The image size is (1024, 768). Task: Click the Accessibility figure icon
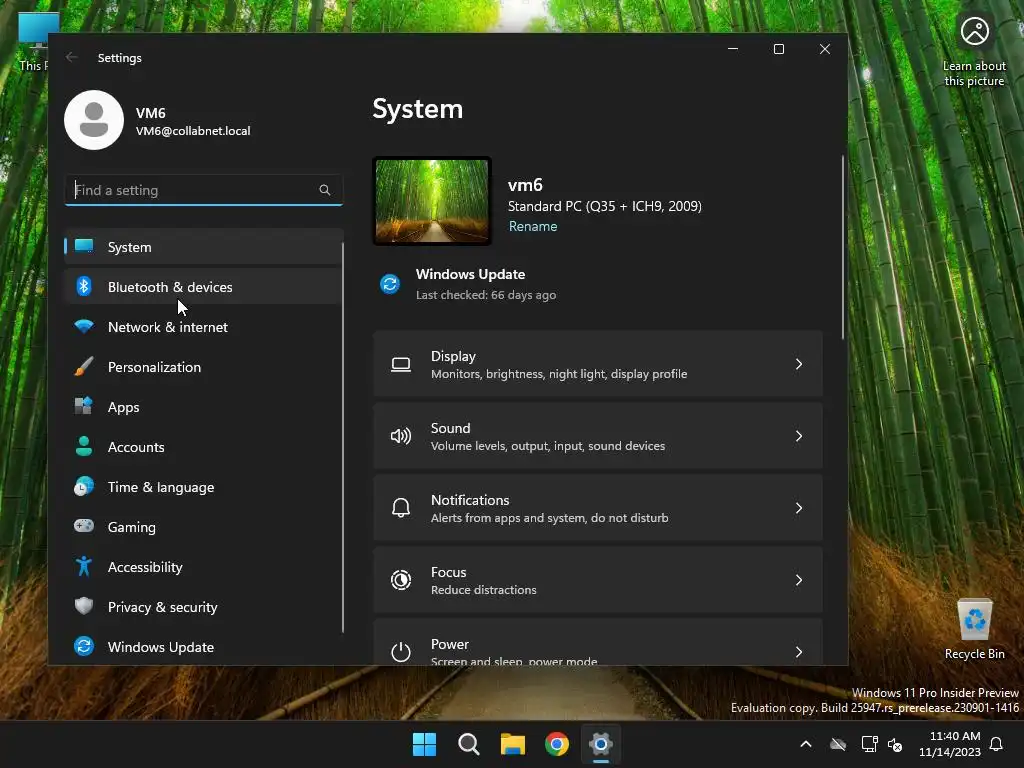[x=84, y=566]
